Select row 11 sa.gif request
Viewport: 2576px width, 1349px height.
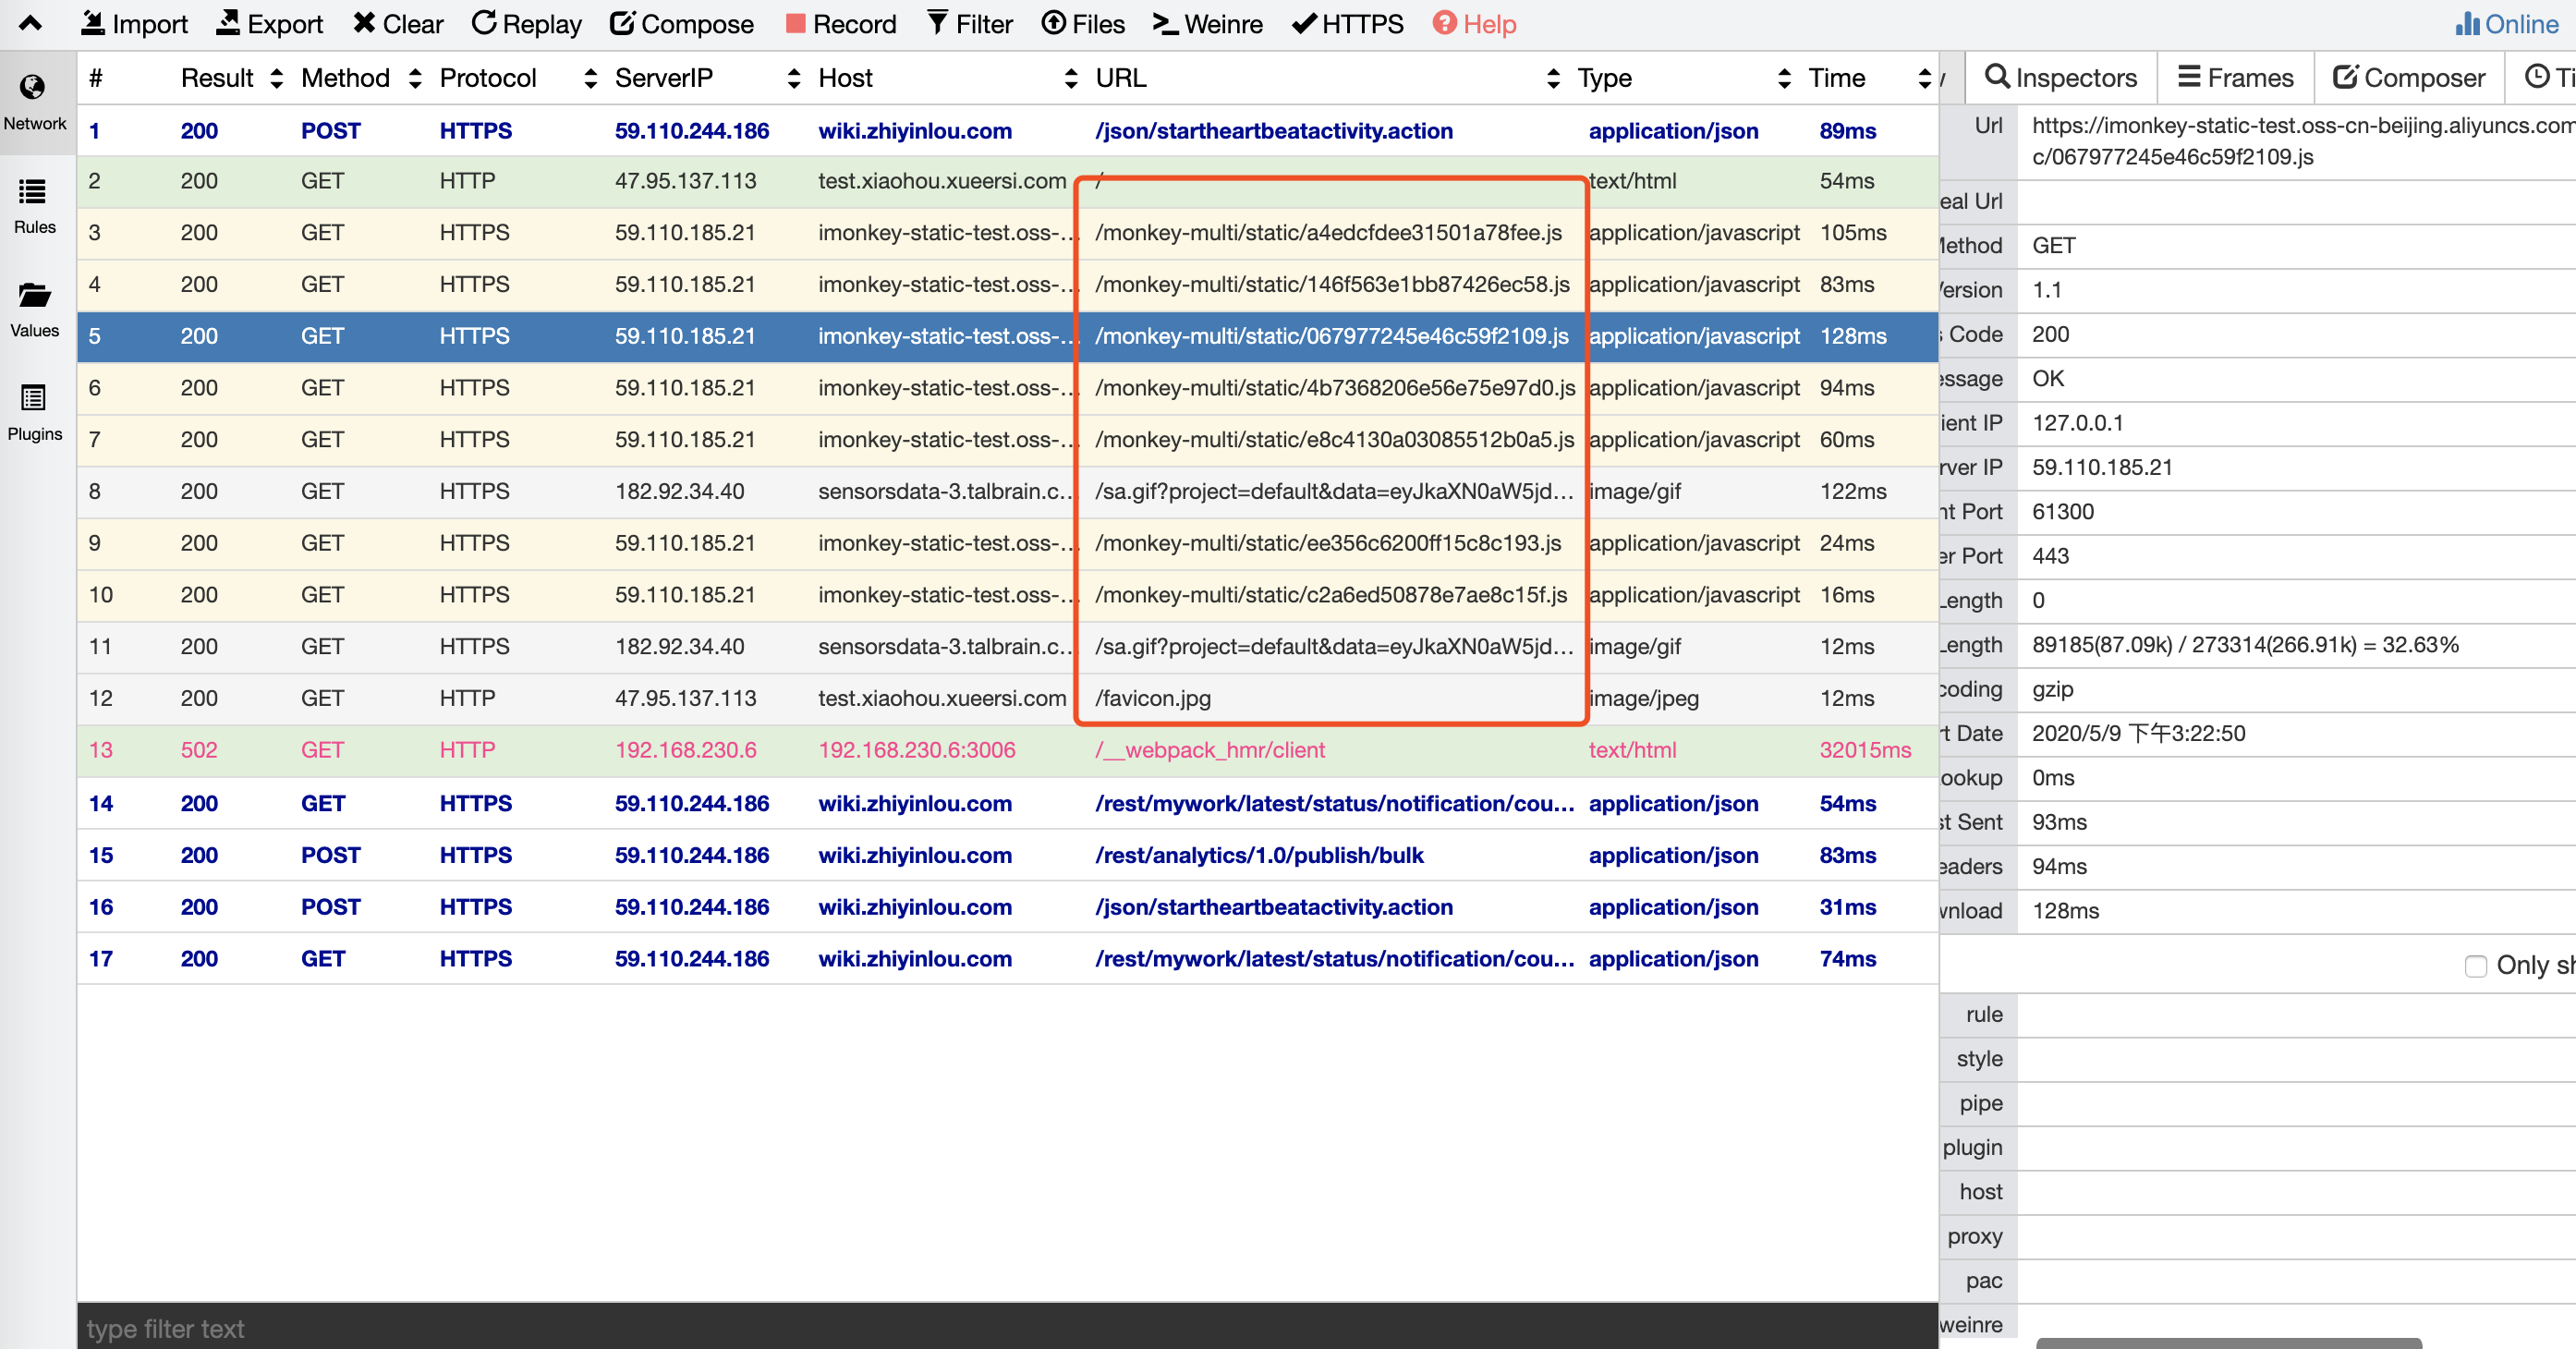click(1007, 647)
